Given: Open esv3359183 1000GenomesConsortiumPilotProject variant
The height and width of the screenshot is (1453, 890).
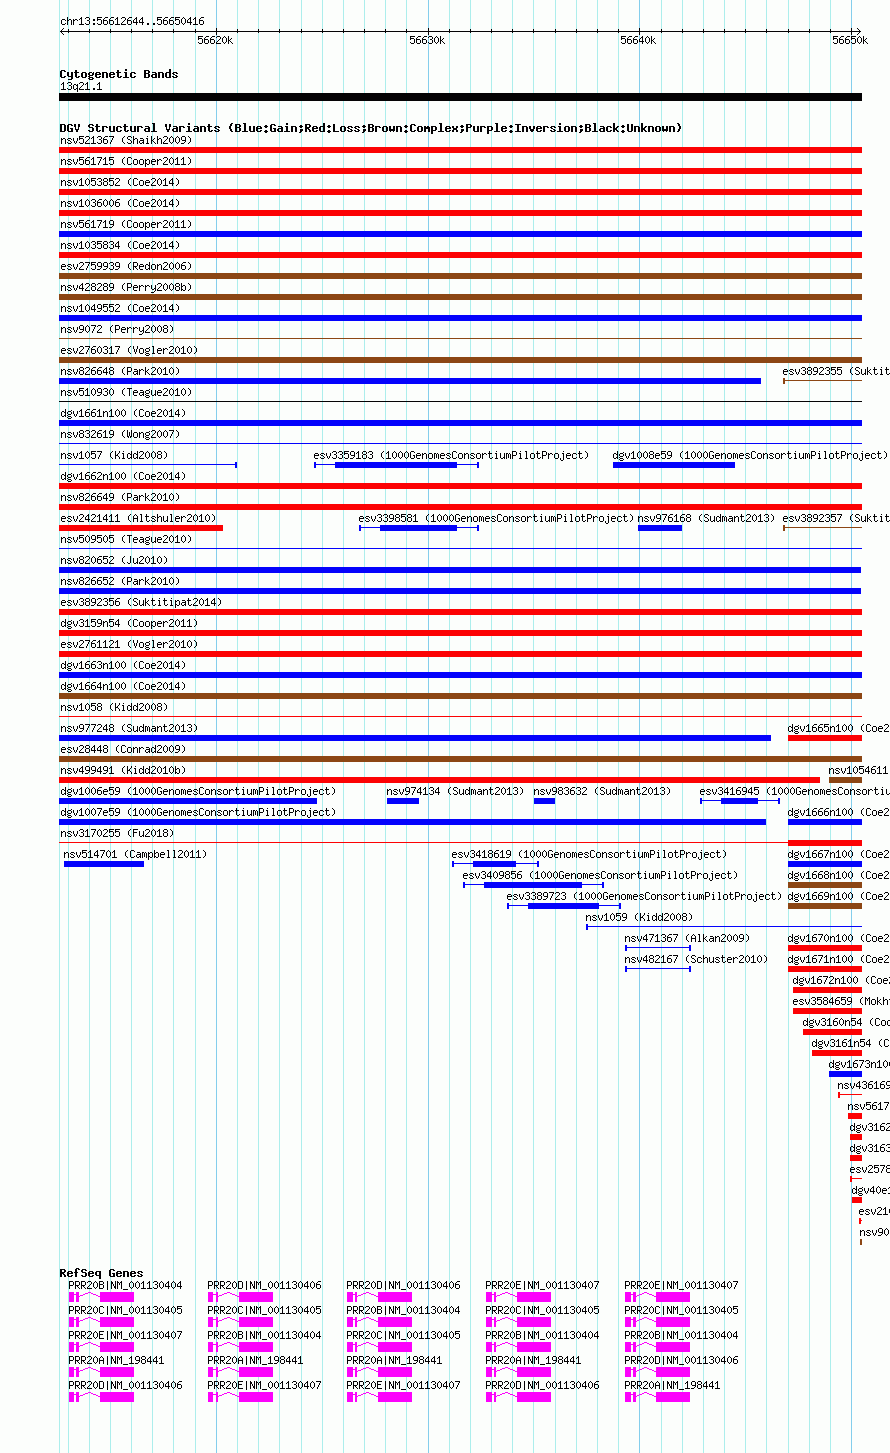Looking at the screenshot, I should pos(451,455).
